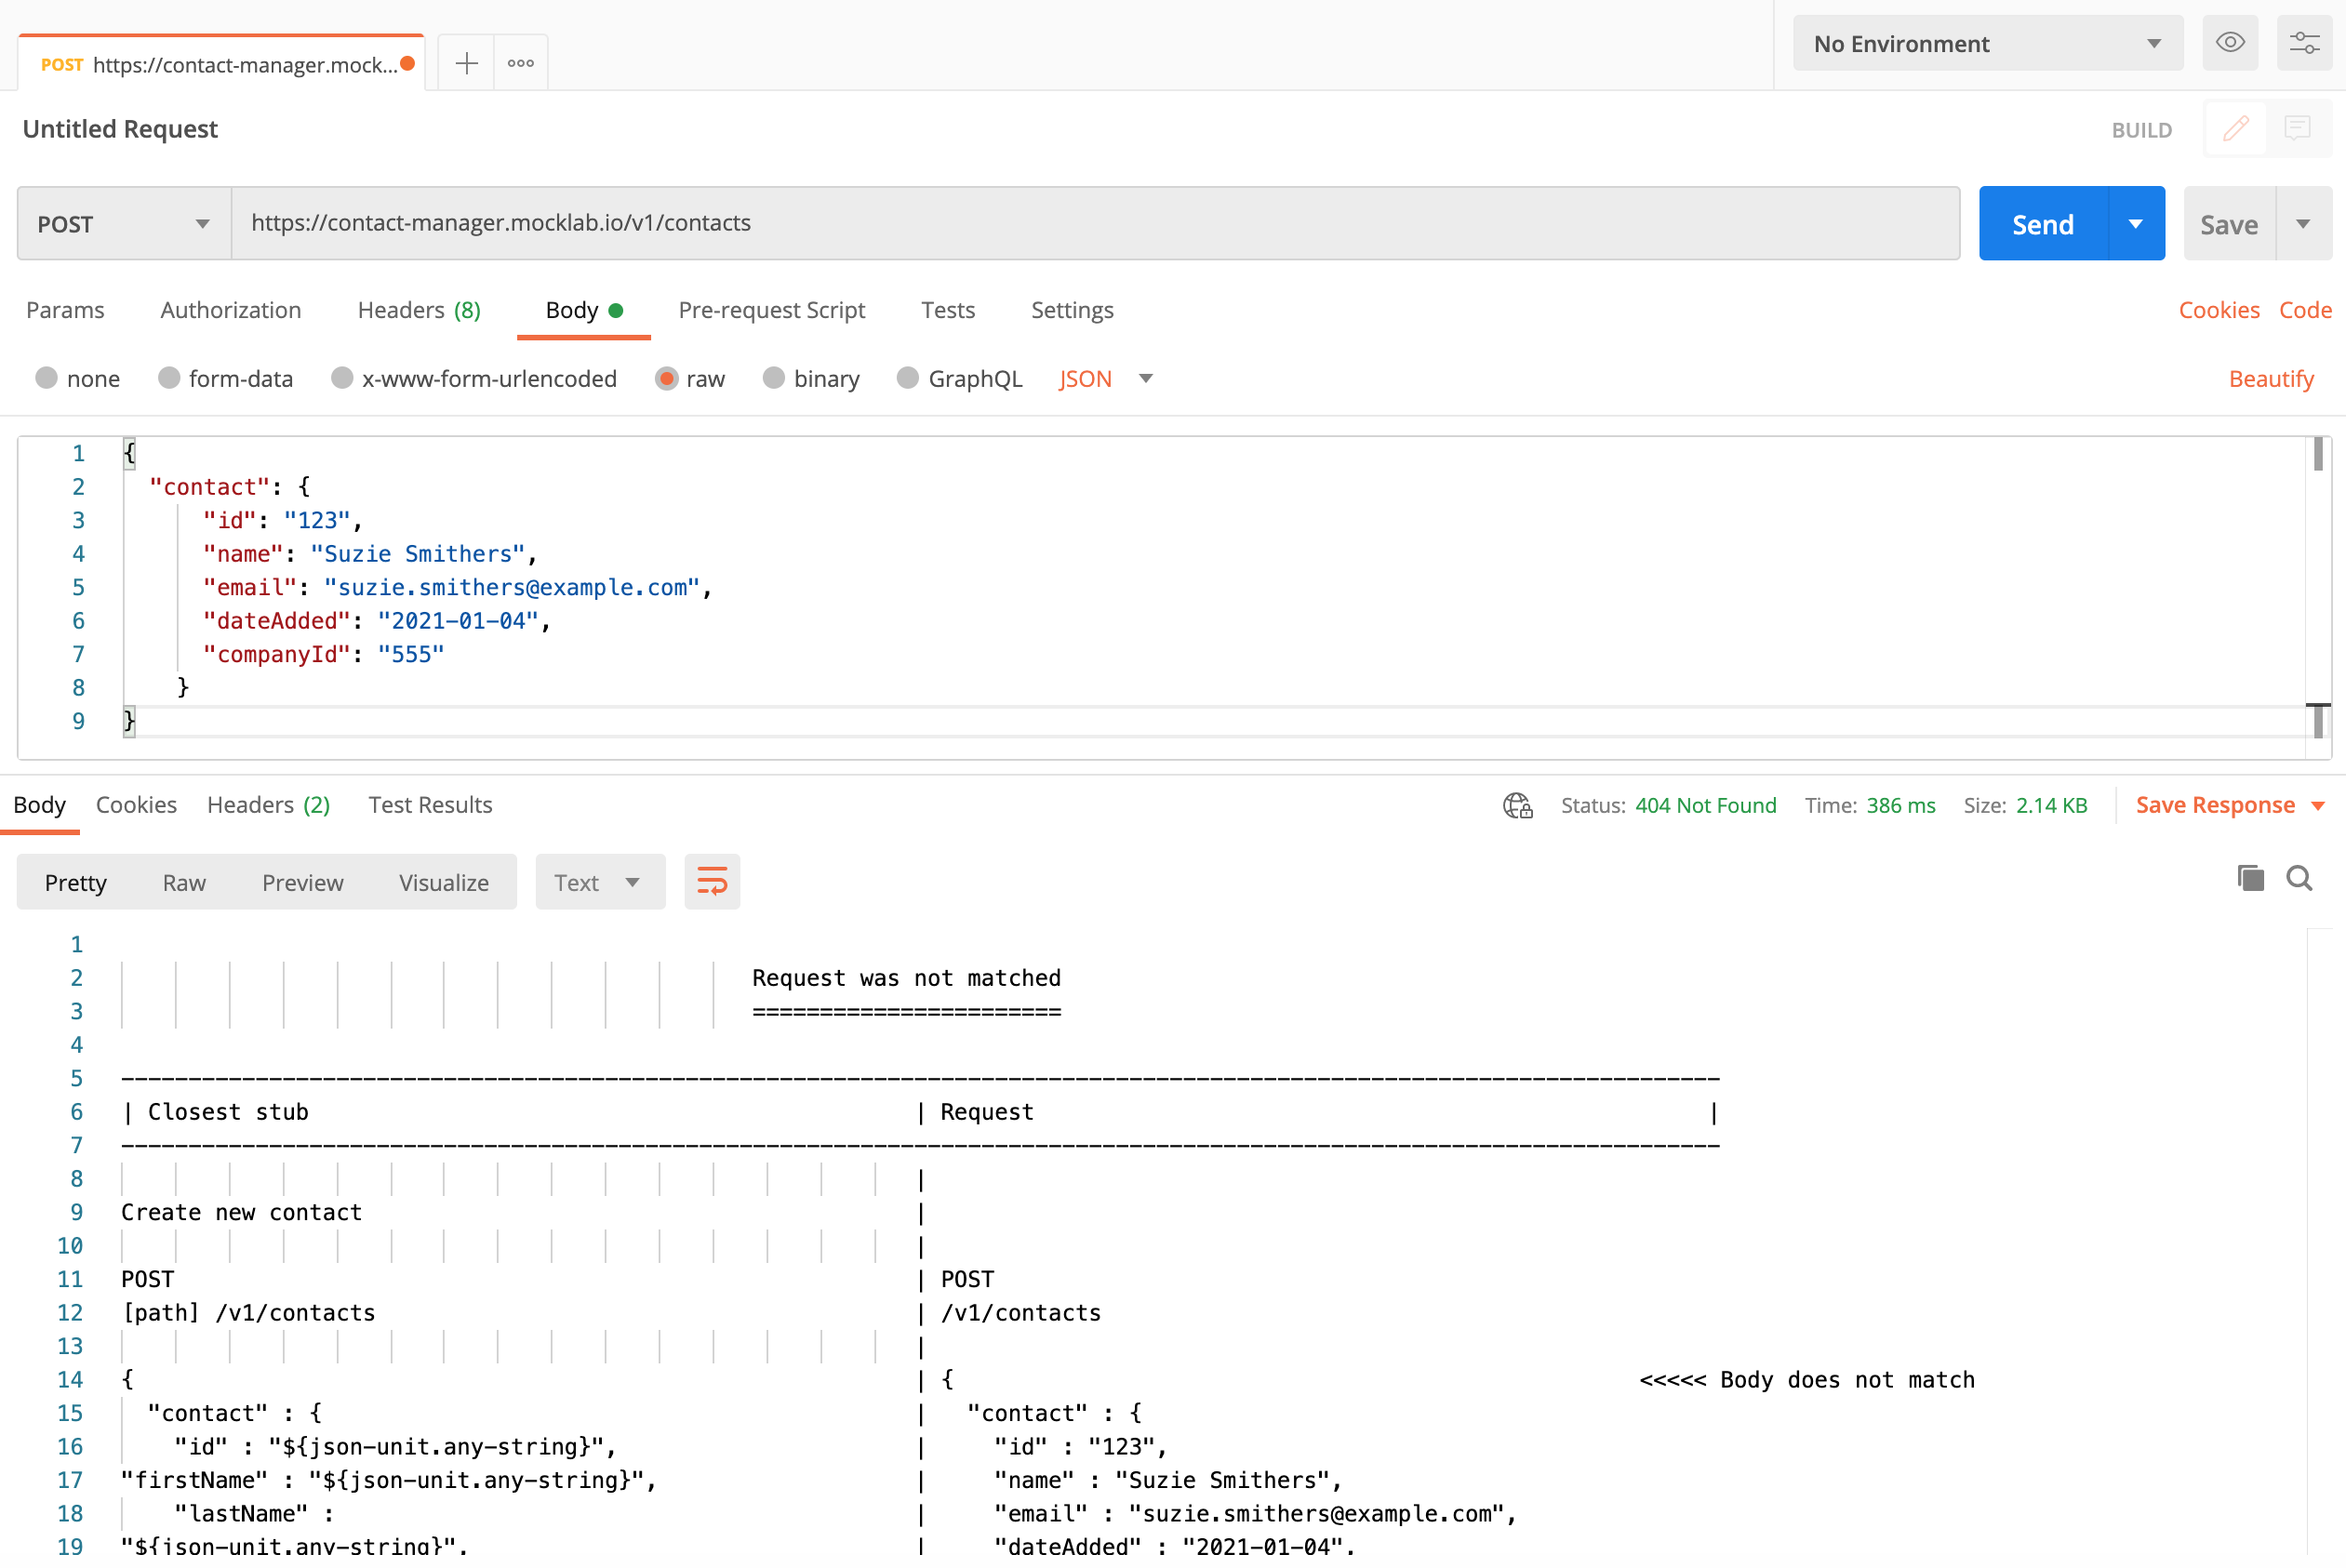Select the Pretty response view
Viewport: 2346px width, 1568px height.
click(75, 882)
